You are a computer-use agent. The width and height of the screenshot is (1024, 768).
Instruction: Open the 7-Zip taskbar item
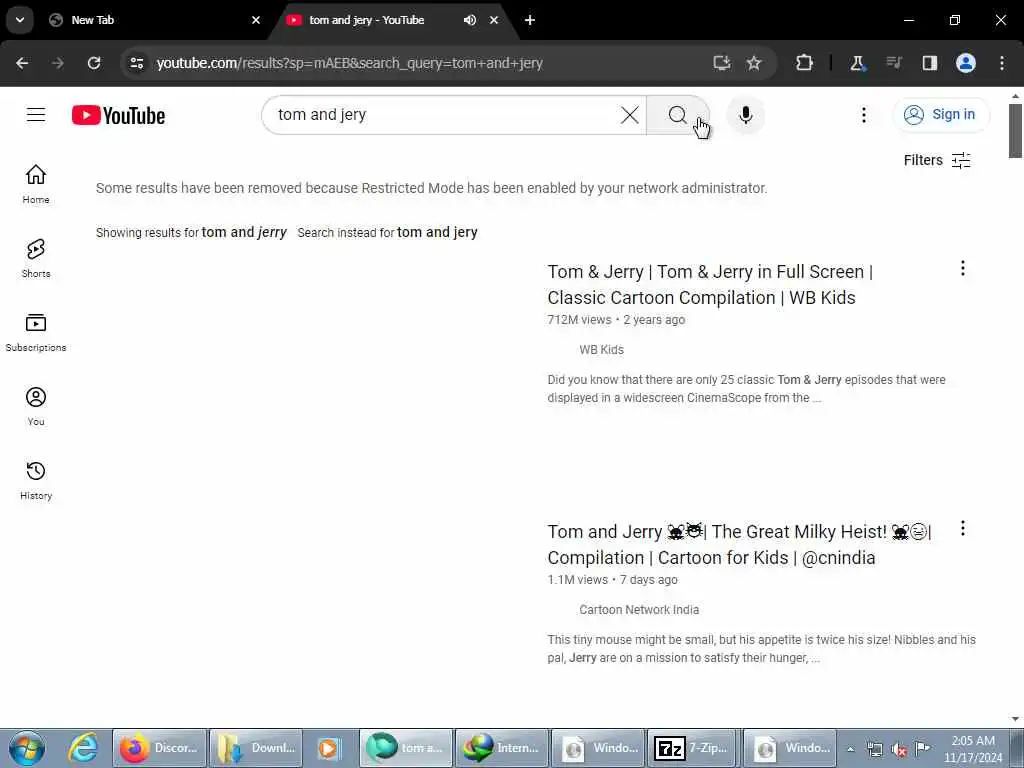[692, 748]
